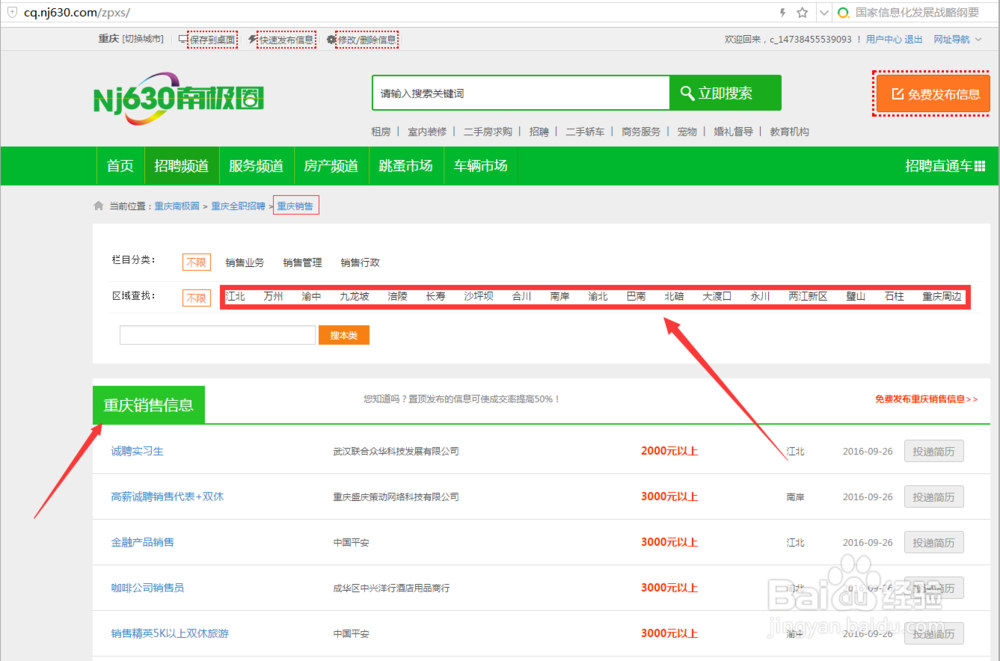Screen dimensions: 1000x661
Task: Open the gear icon for 修改/删除信息
Action: pyautogui.click(x=332, y=37)
